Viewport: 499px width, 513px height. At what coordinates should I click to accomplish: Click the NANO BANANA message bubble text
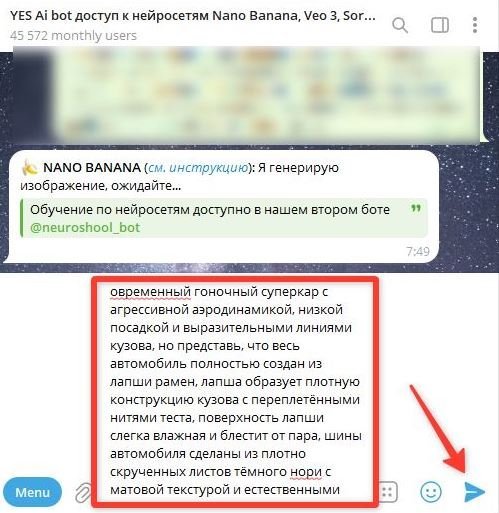tap(180, 176)
